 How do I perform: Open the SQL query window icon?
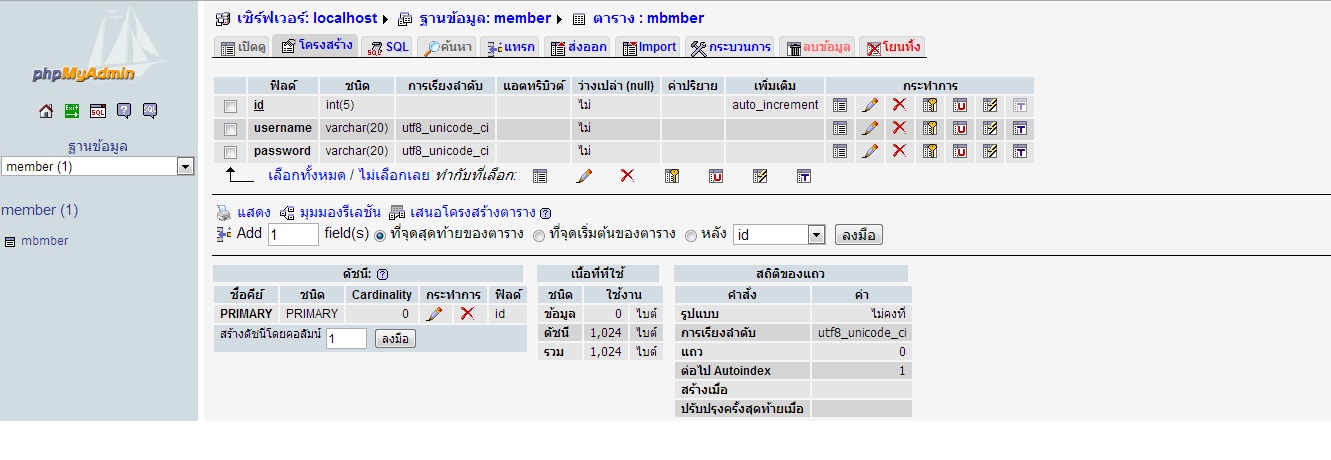pos(98,111)
